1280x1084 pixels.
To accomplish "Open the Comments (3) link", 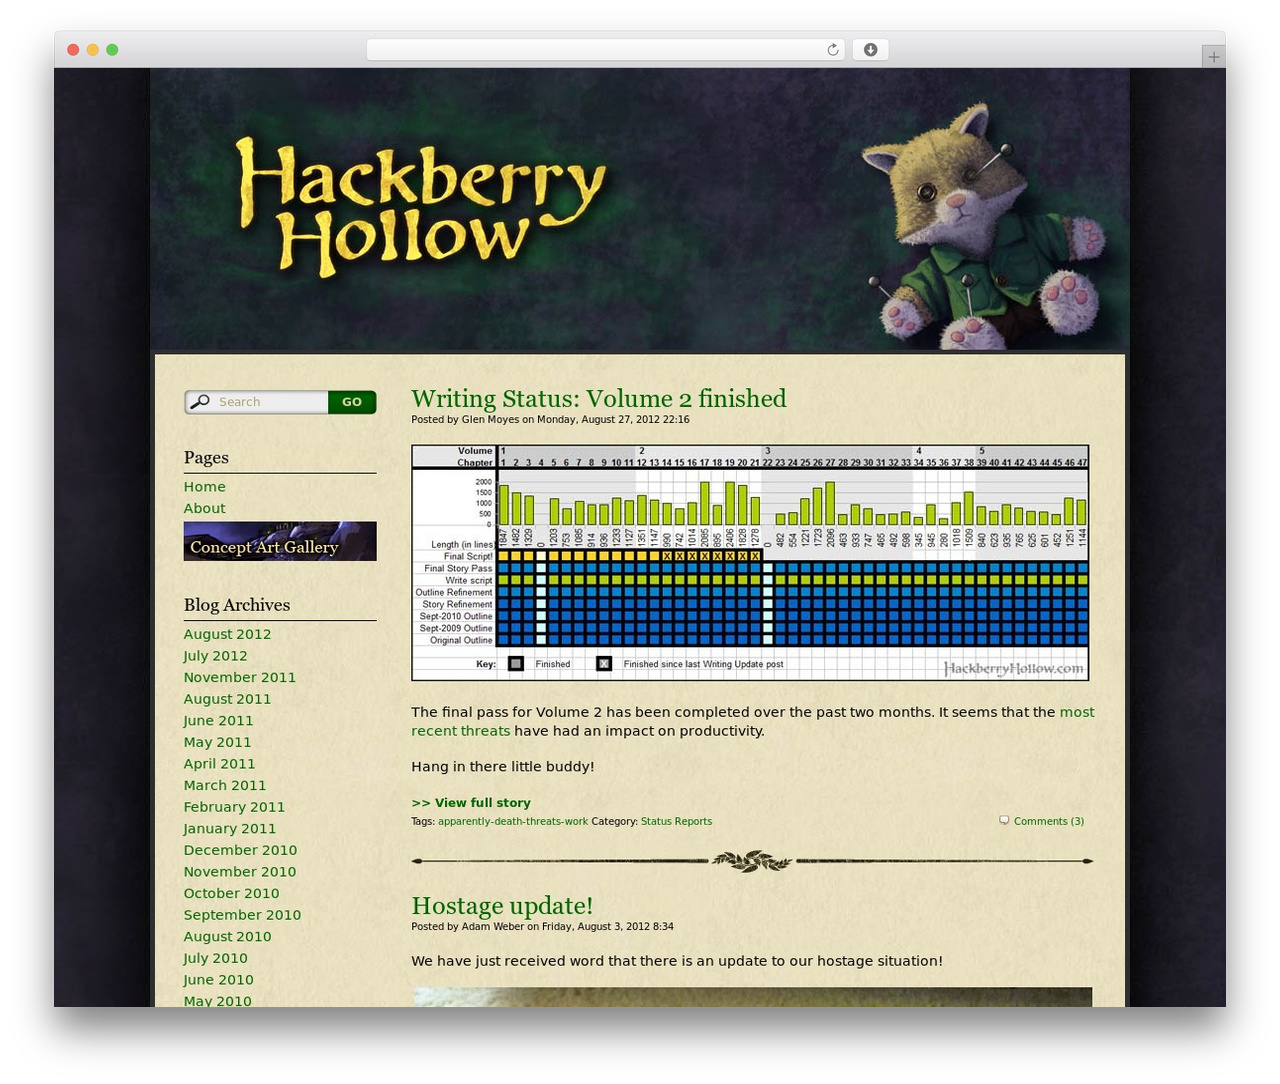I will (1049, 821).
